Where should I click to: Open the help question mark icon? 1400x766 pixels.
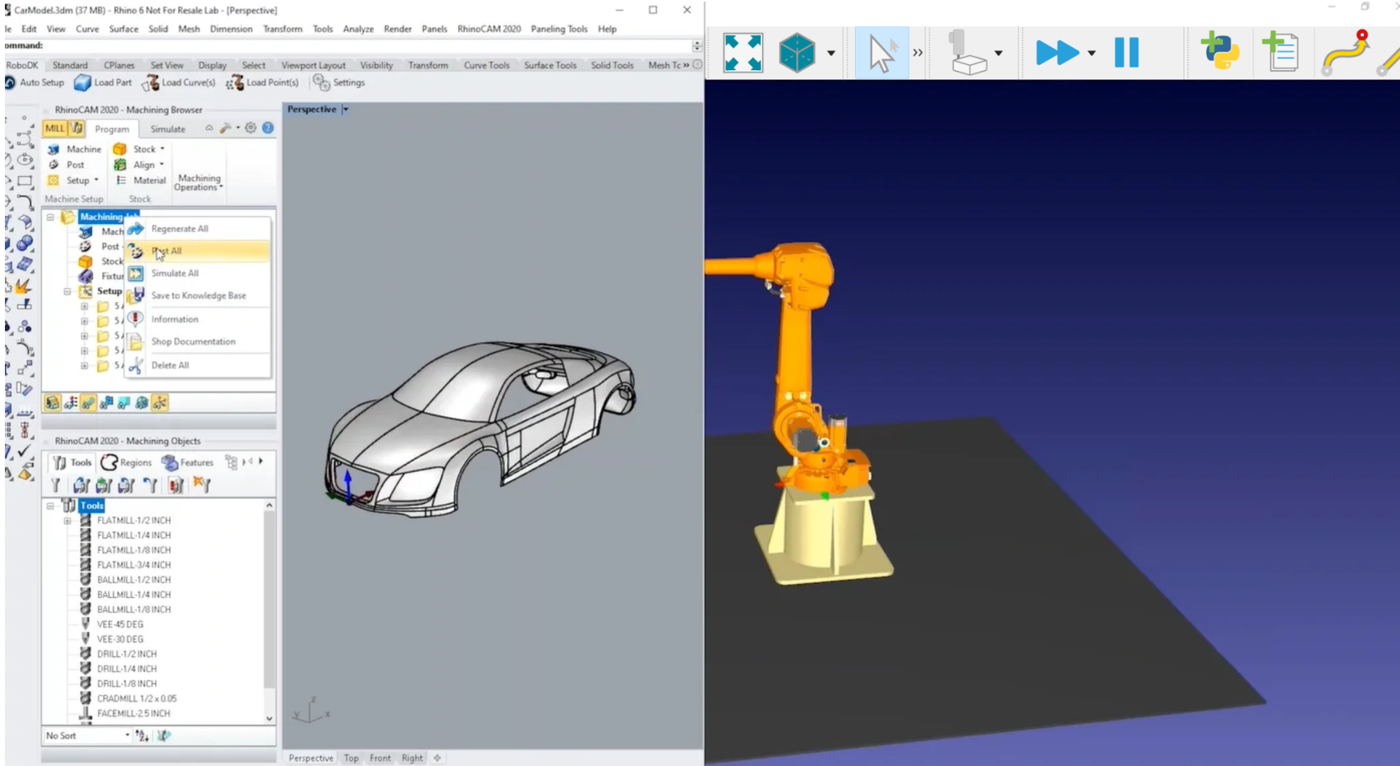(268, 128)
